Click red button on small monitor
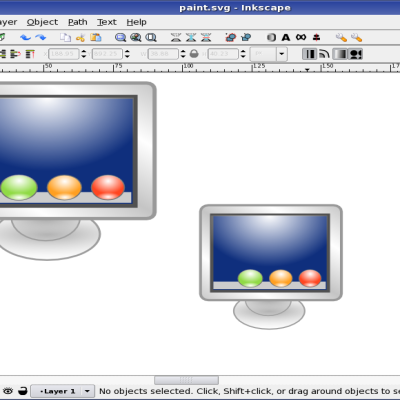 [310, 278]
